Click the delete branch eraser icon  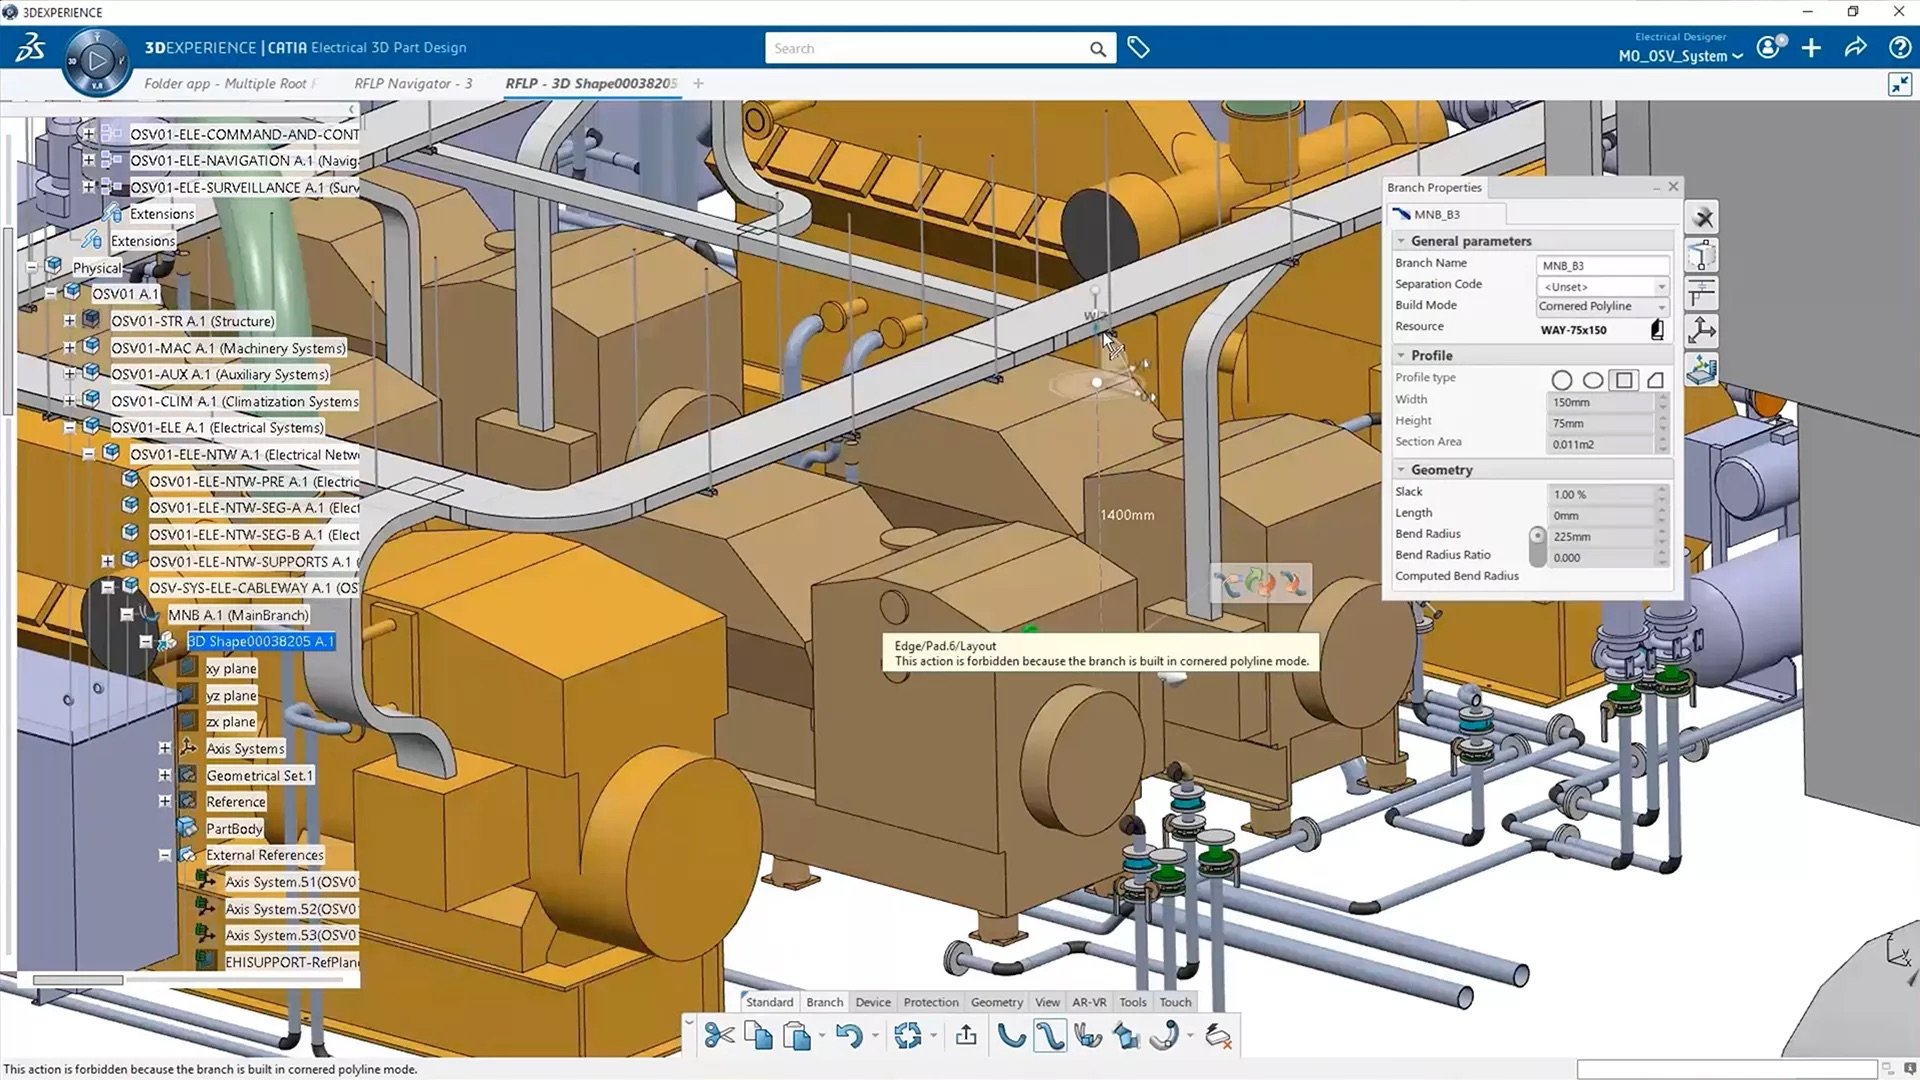[1217, 1035]
